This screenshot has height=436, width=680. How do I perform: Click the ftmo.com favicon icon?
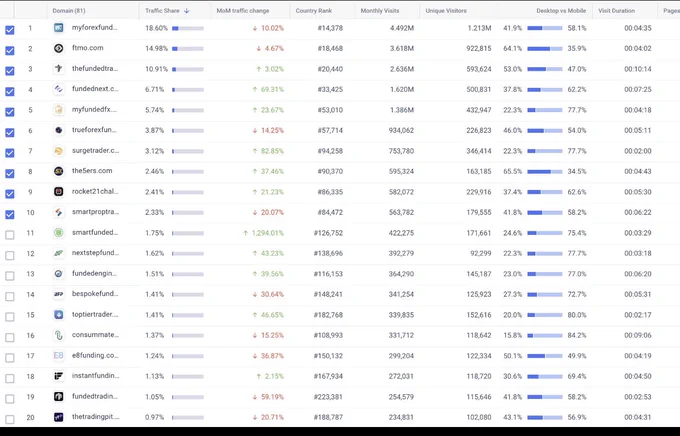click(59, 48)
